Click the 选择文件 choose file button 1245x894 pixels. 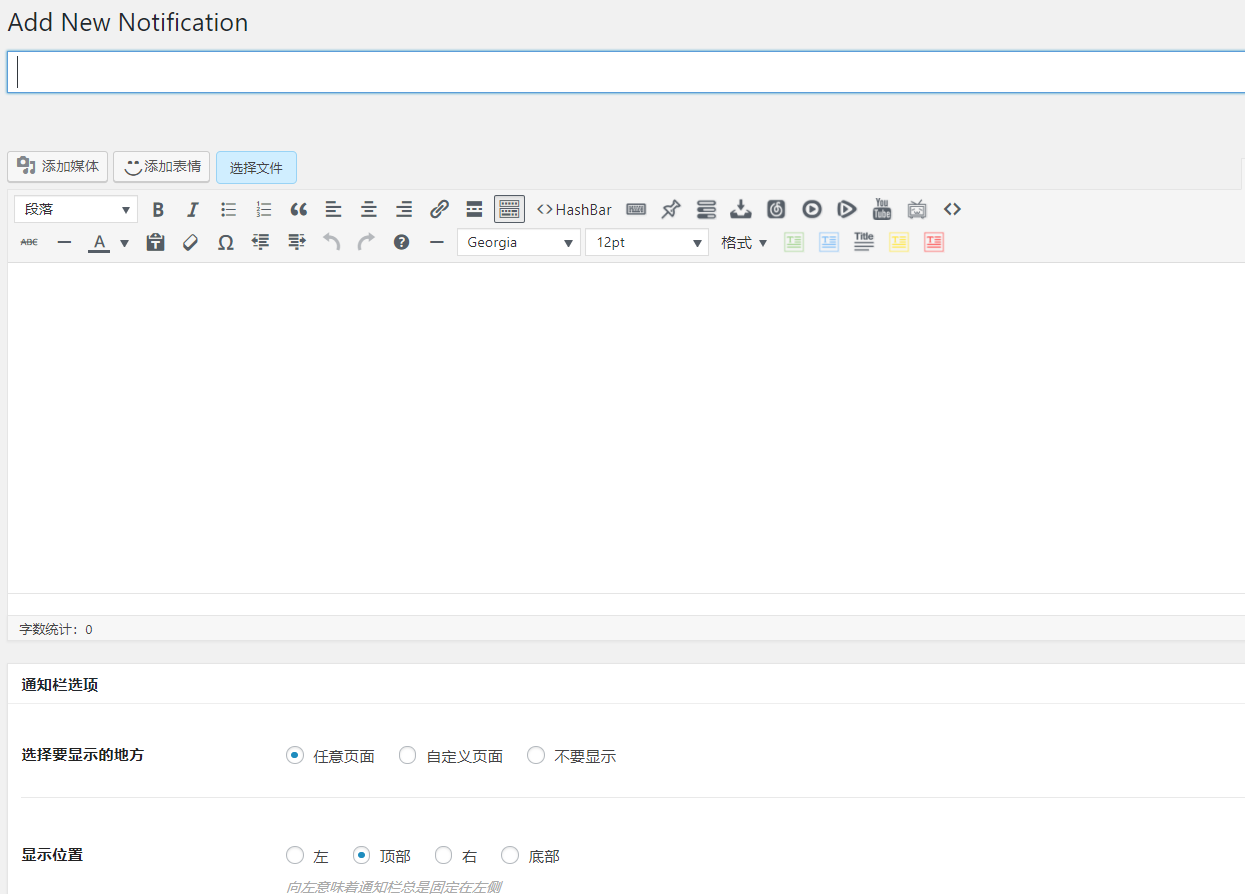click(x=256, y=167)
